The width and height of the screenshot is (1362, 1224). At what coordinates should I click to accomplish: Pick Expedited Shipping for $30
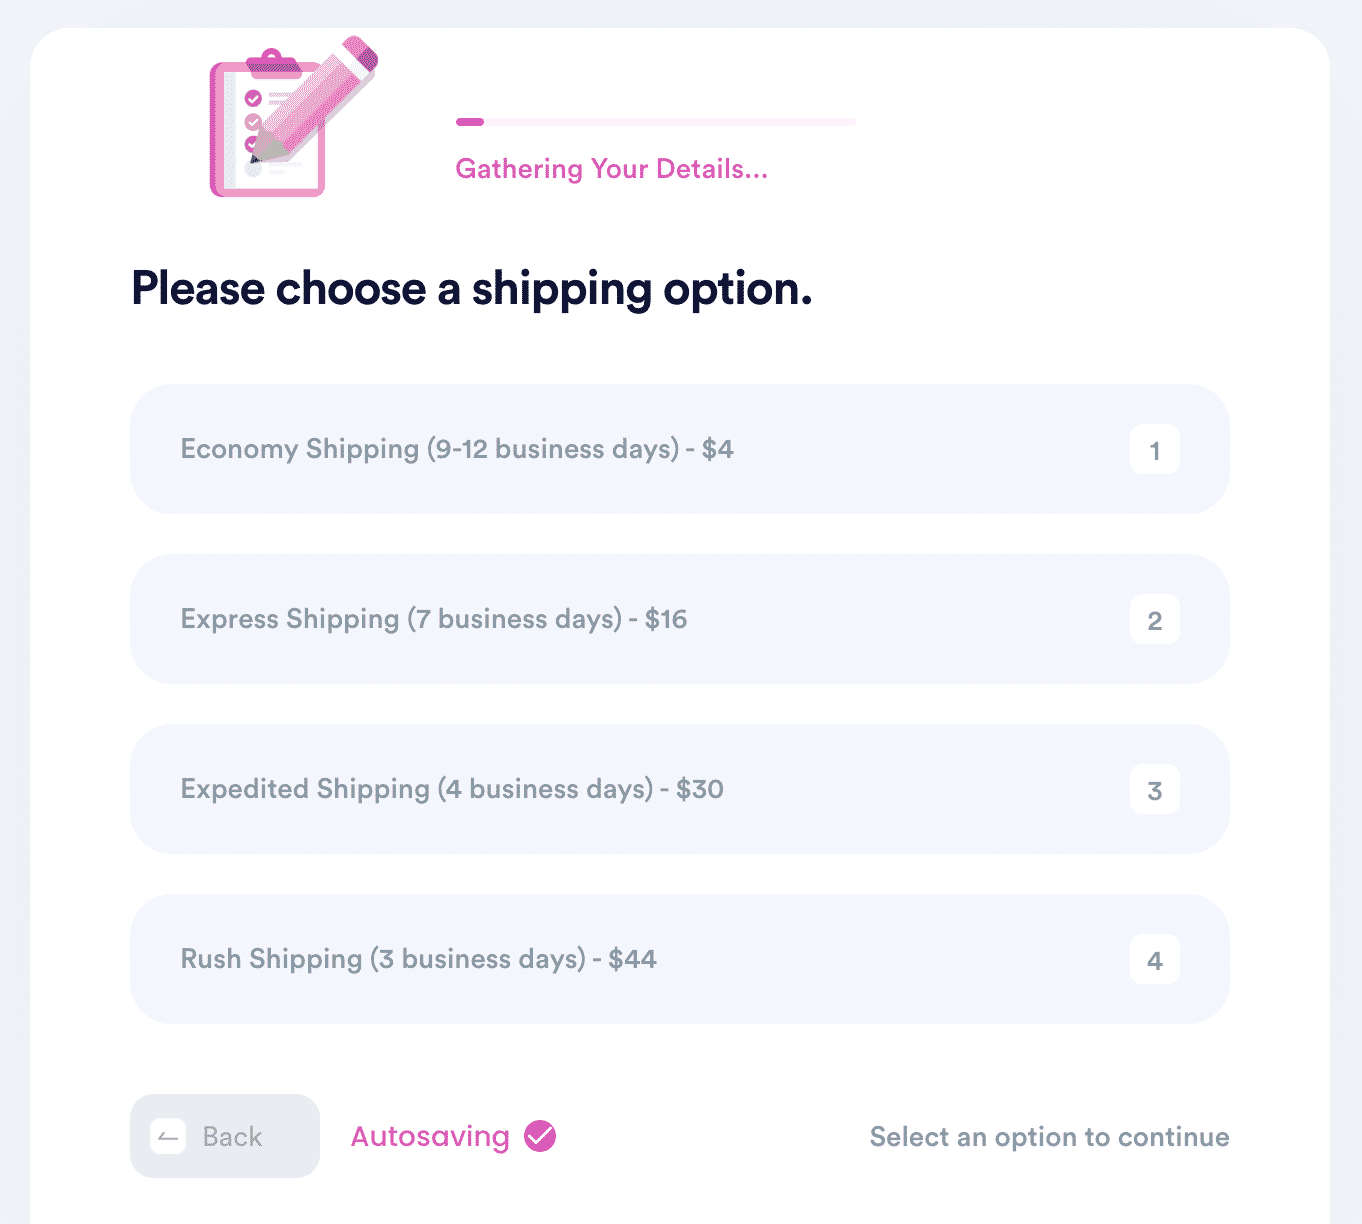(678, 789)
